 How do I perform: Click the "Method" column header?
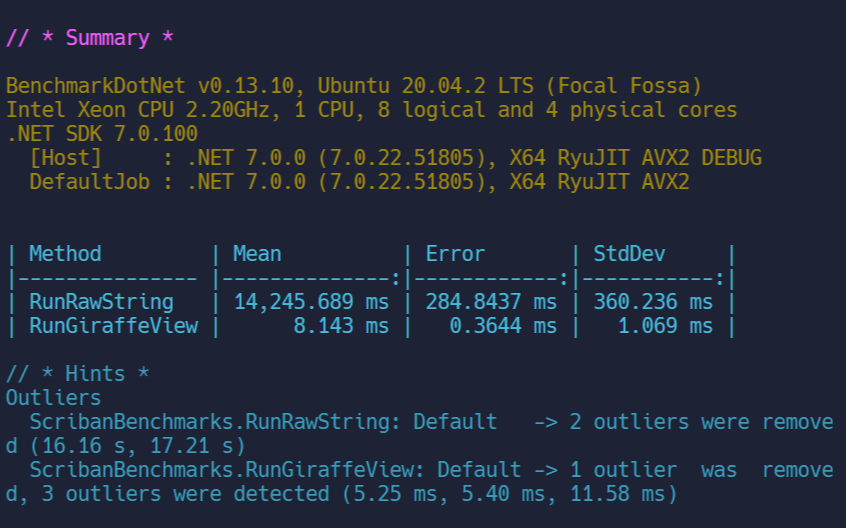pyautogui.click(x=65, y=253)
